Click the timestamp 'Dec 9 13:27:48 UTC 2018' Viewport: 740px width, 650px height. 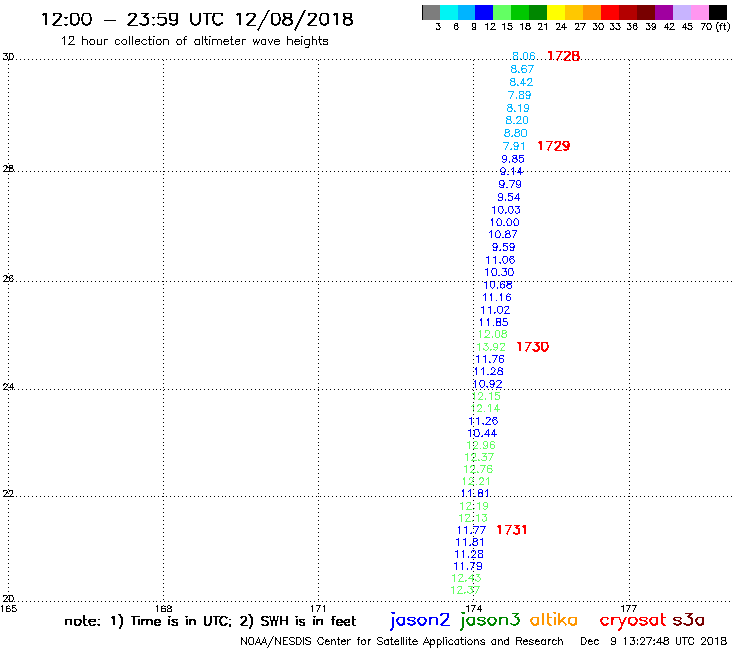pyautogui.click(x=654, y=641)
